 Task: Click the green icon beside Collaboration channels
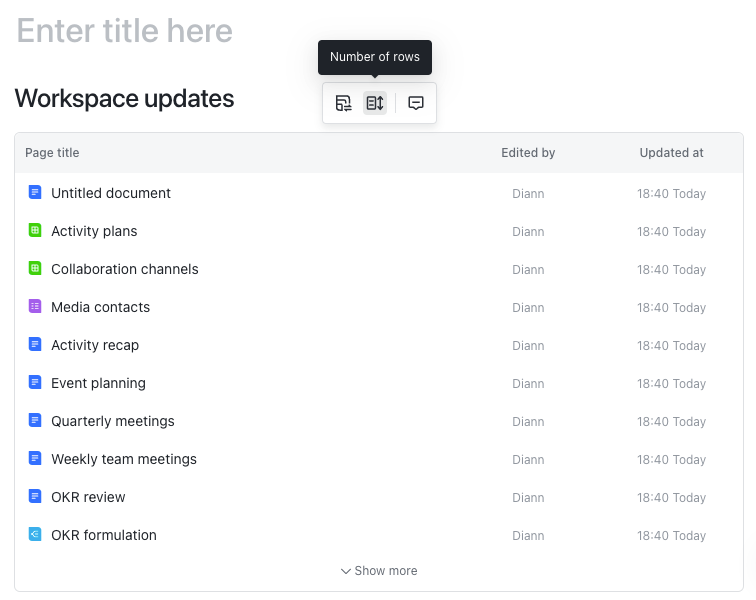(x=35, y=268)
